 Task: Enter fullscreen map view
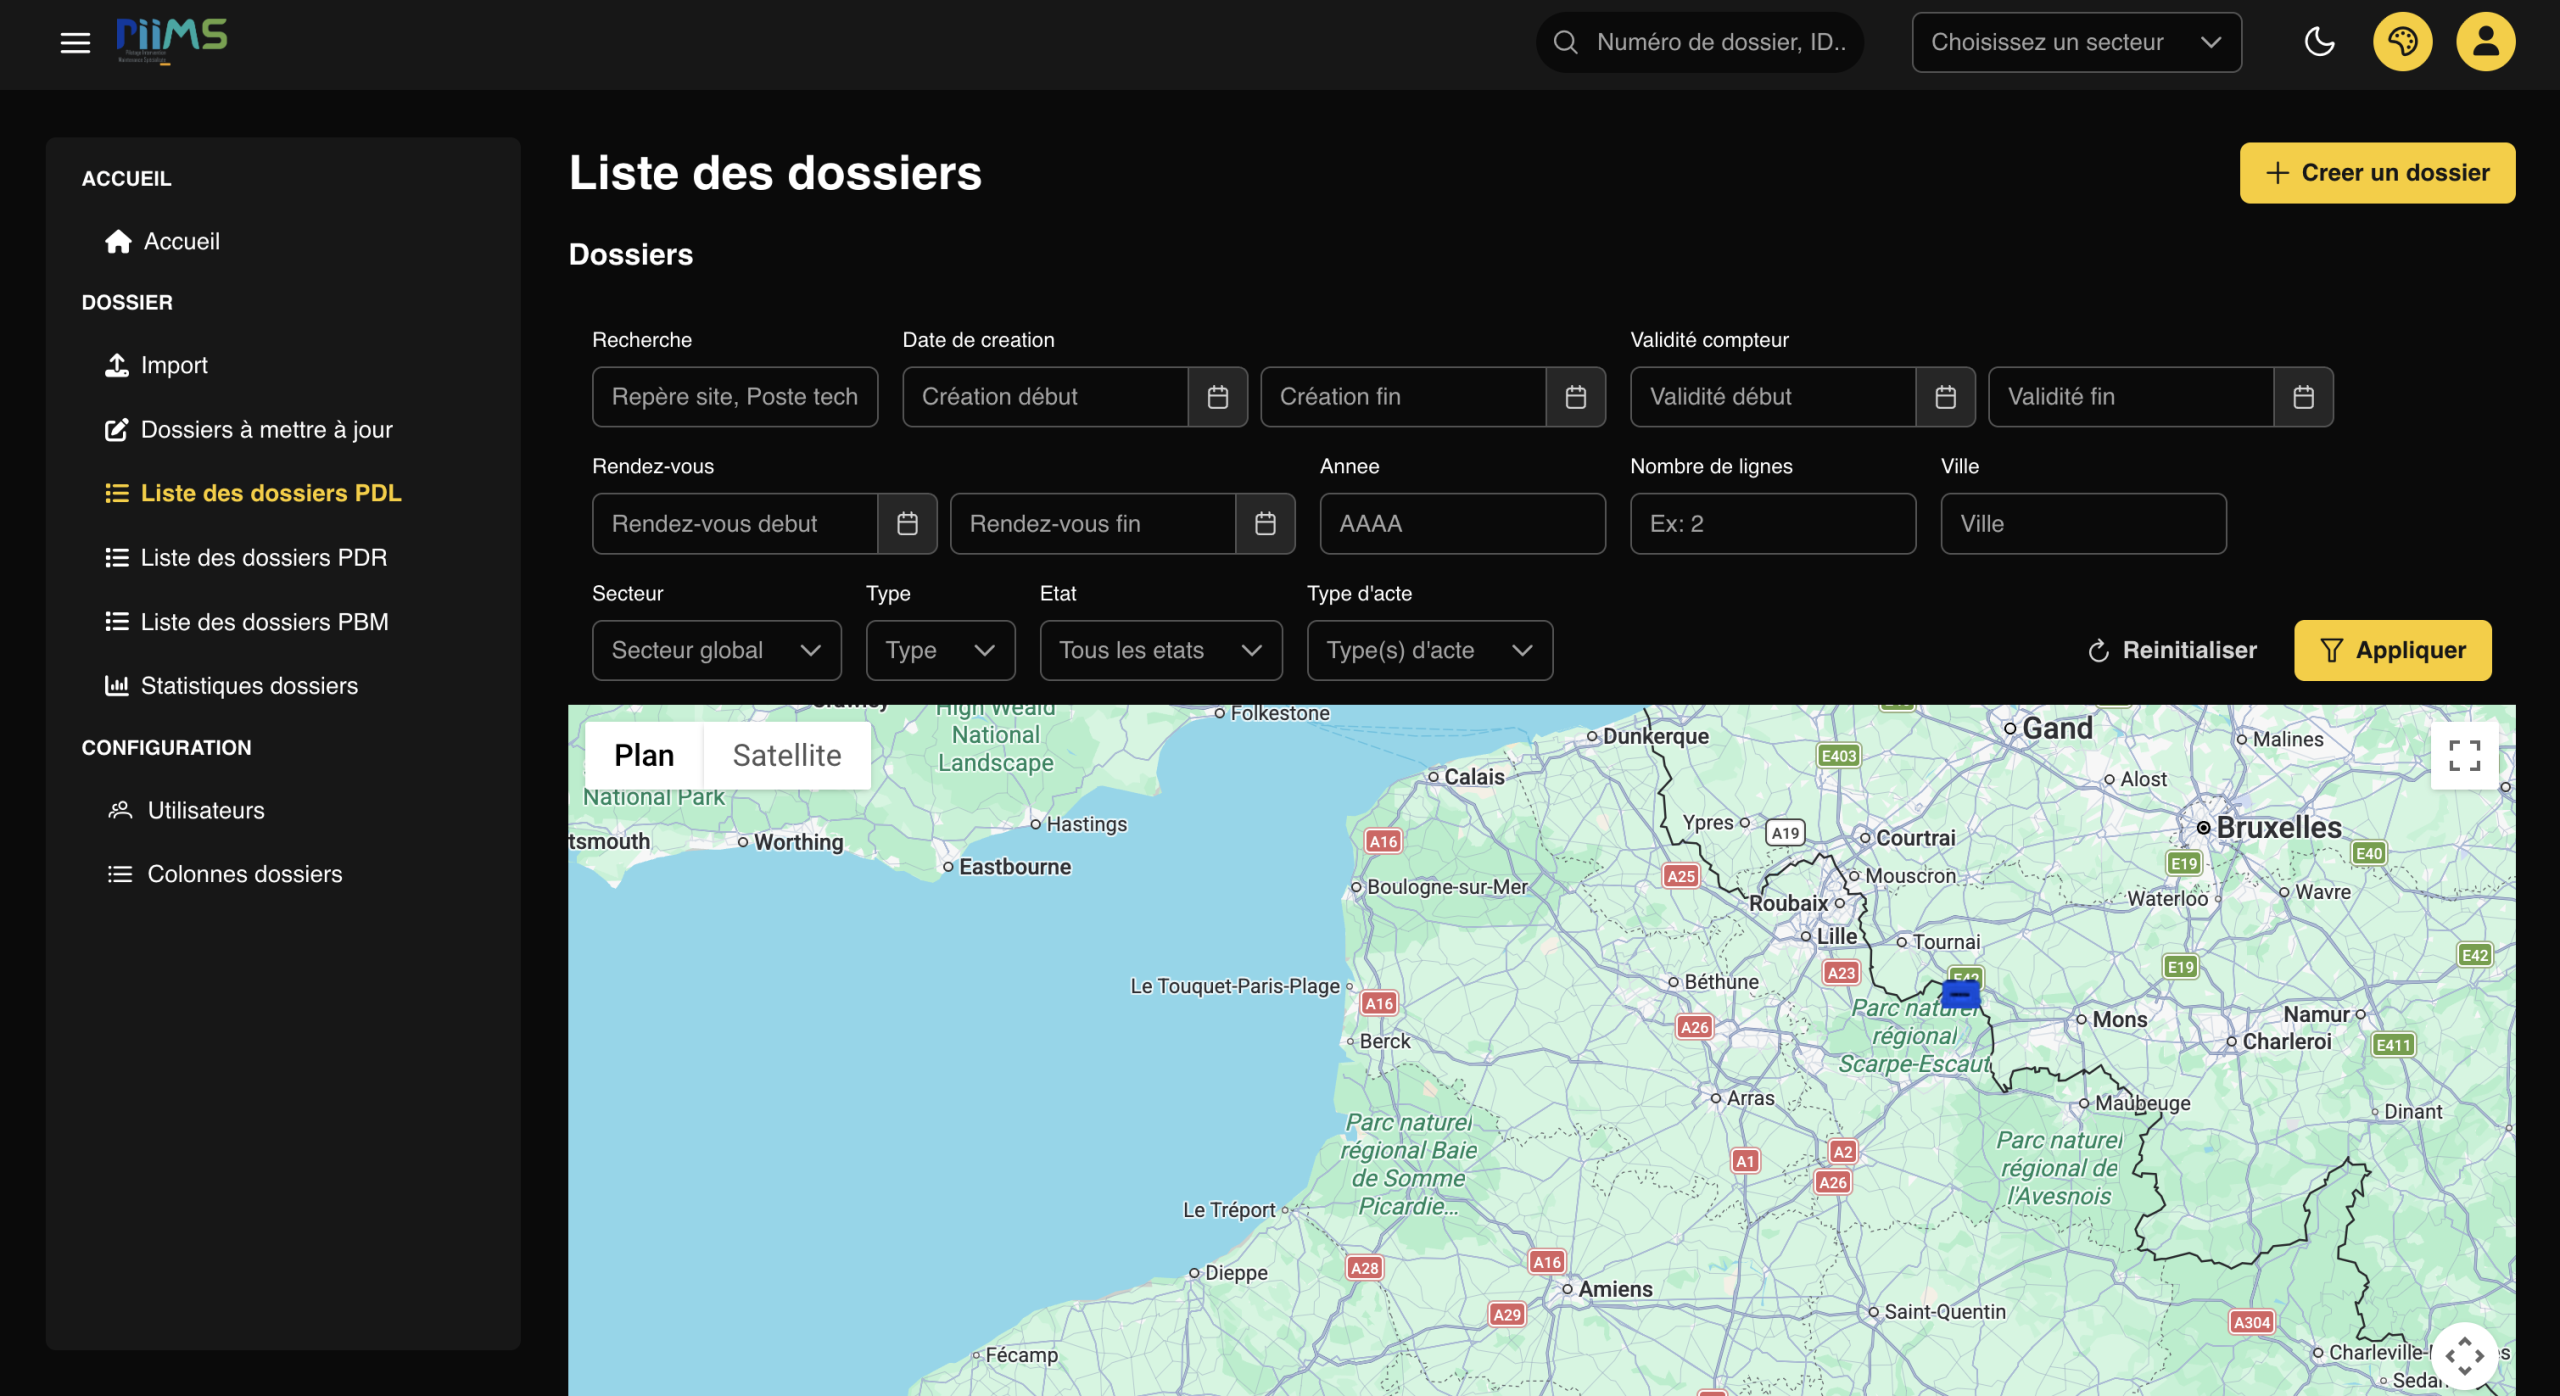[2464, 756]
